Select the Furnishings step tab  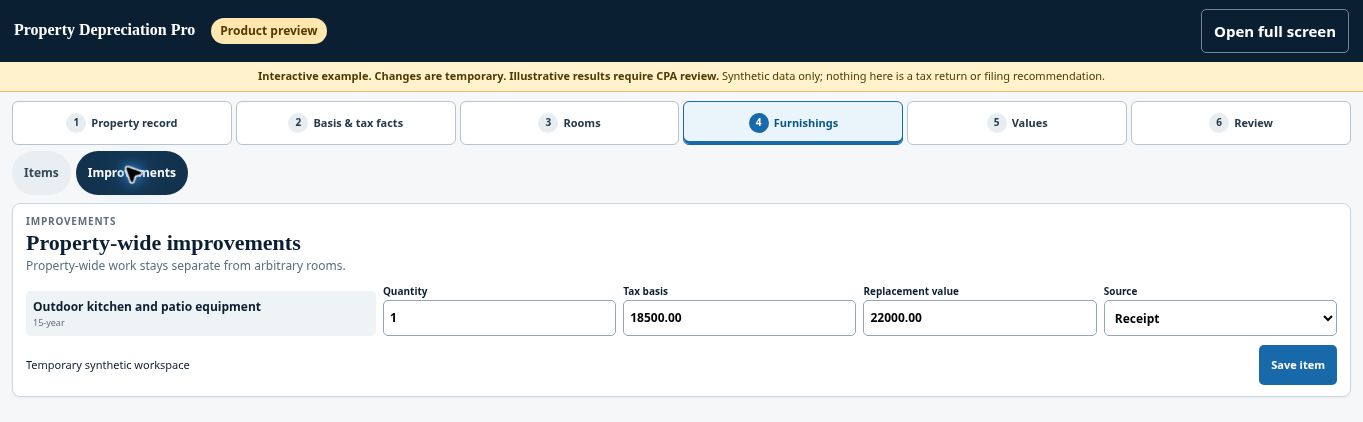[x=793, y=123]
